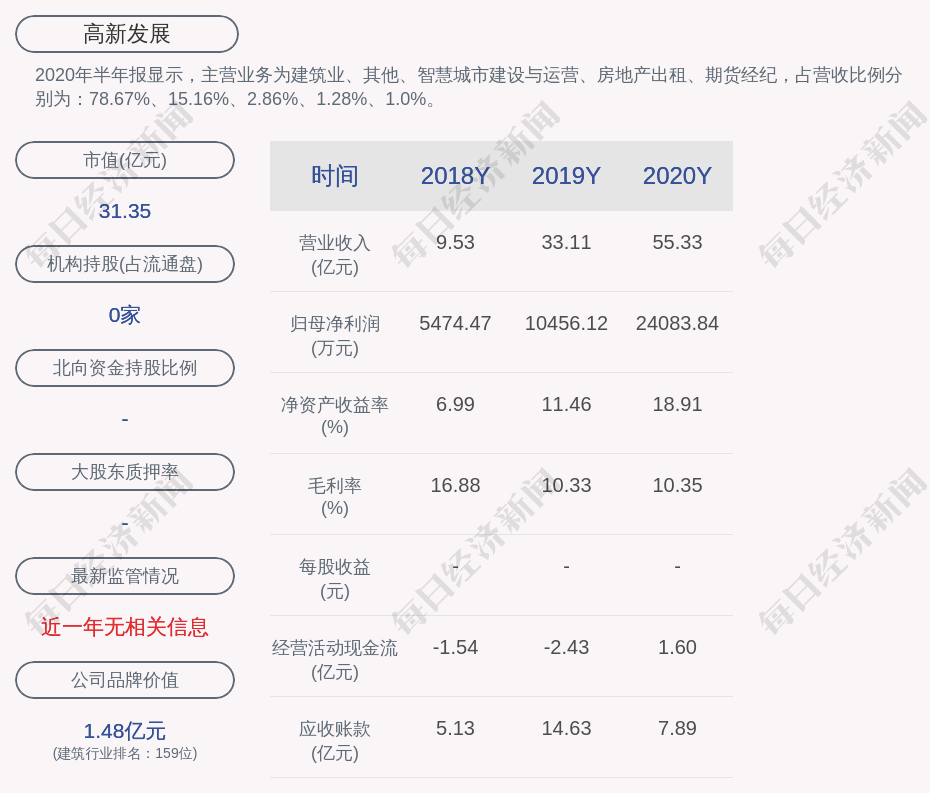930x793 pixels.
Task: Select the 2020Y column header
Action: click(677, 176)
